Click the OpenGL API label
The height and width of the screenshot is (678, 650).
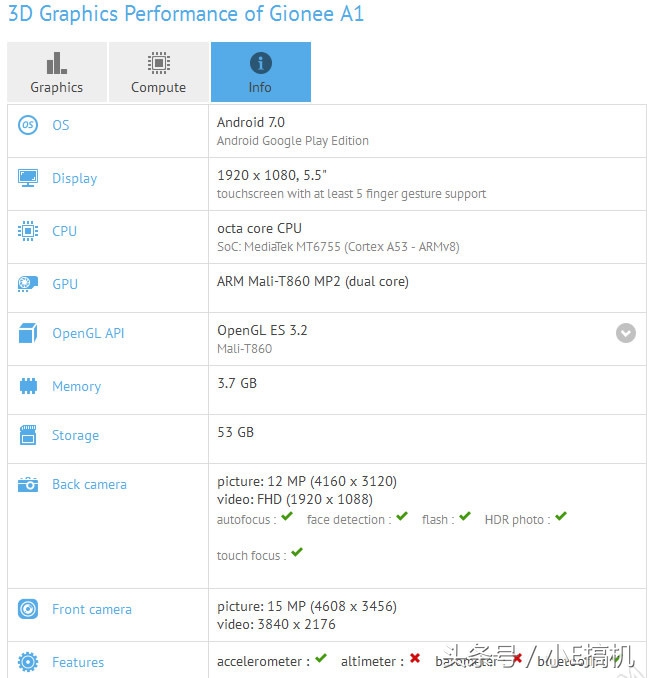(x=88, y=333)
